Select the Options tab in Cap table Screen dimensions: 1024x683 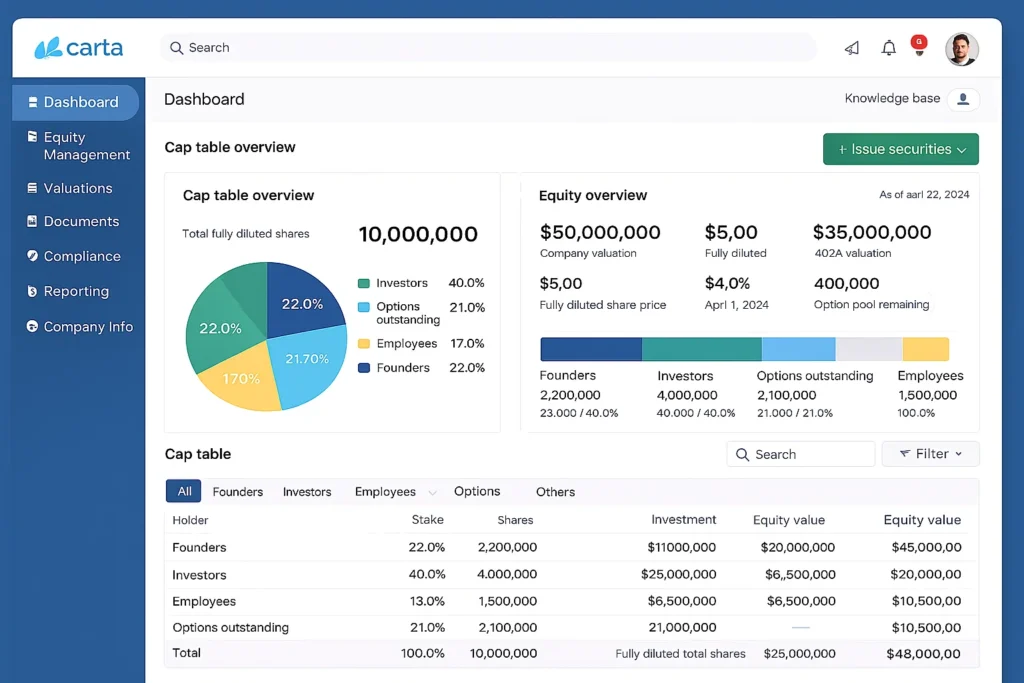click(477, 491)
